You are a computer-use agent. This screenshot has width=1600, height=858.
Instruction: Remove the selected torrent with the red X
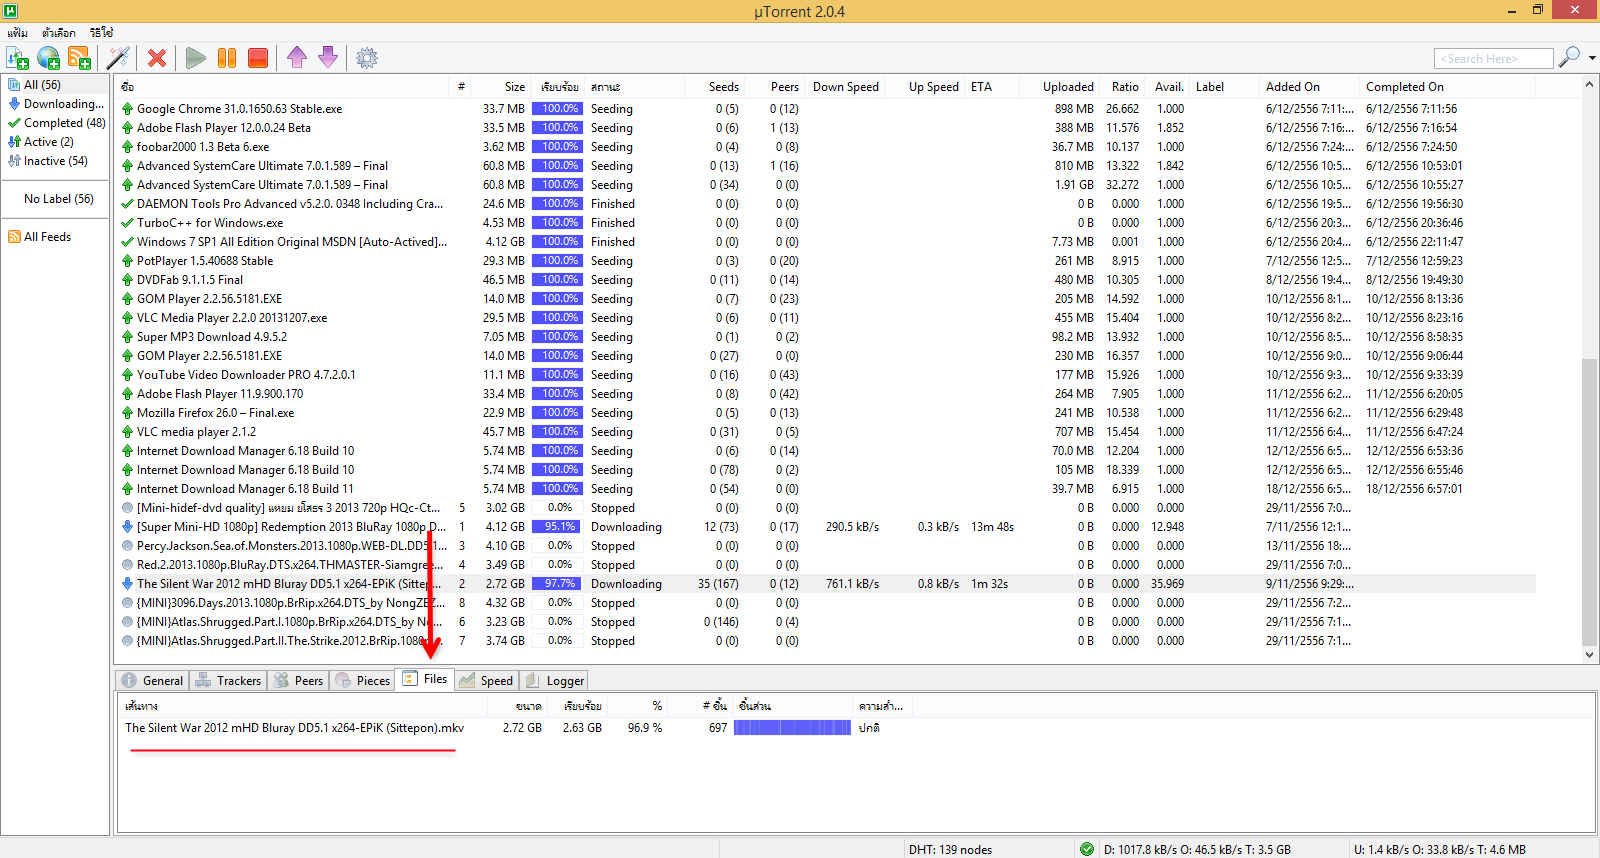pos(157,58)
